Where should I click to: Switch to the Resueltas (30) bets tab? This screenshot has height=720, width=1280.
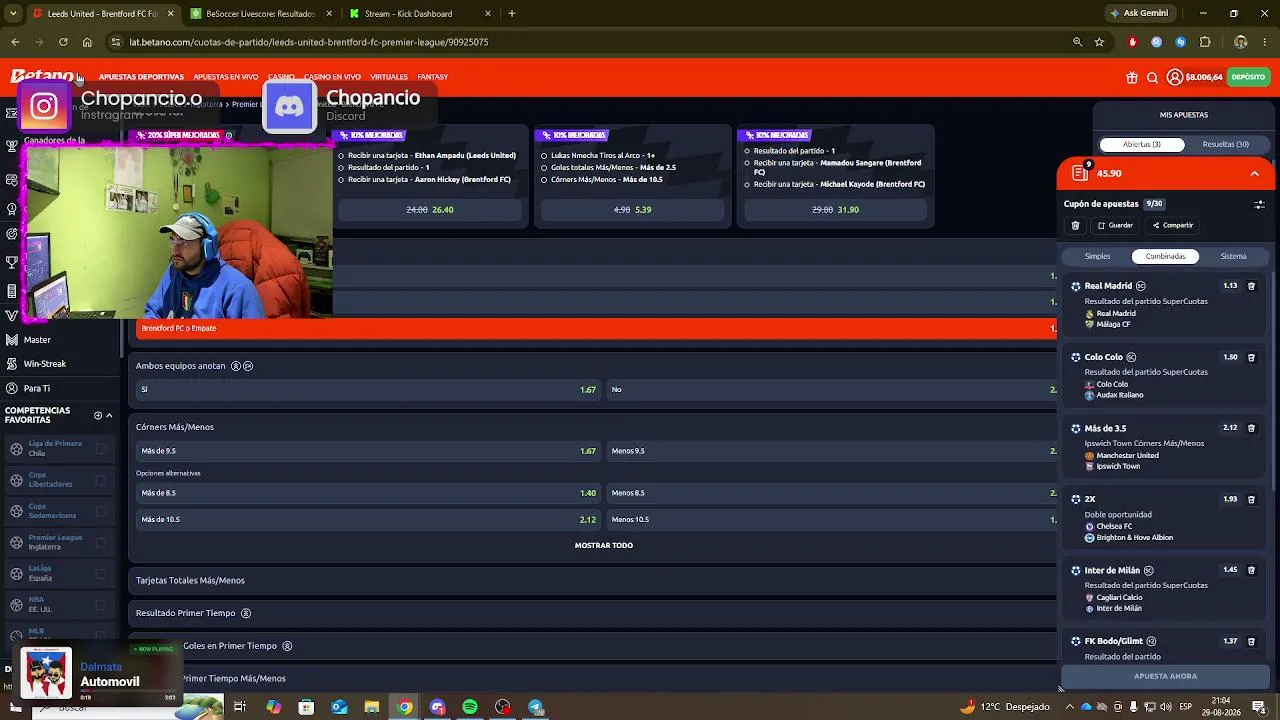[x=1226, y=144]
